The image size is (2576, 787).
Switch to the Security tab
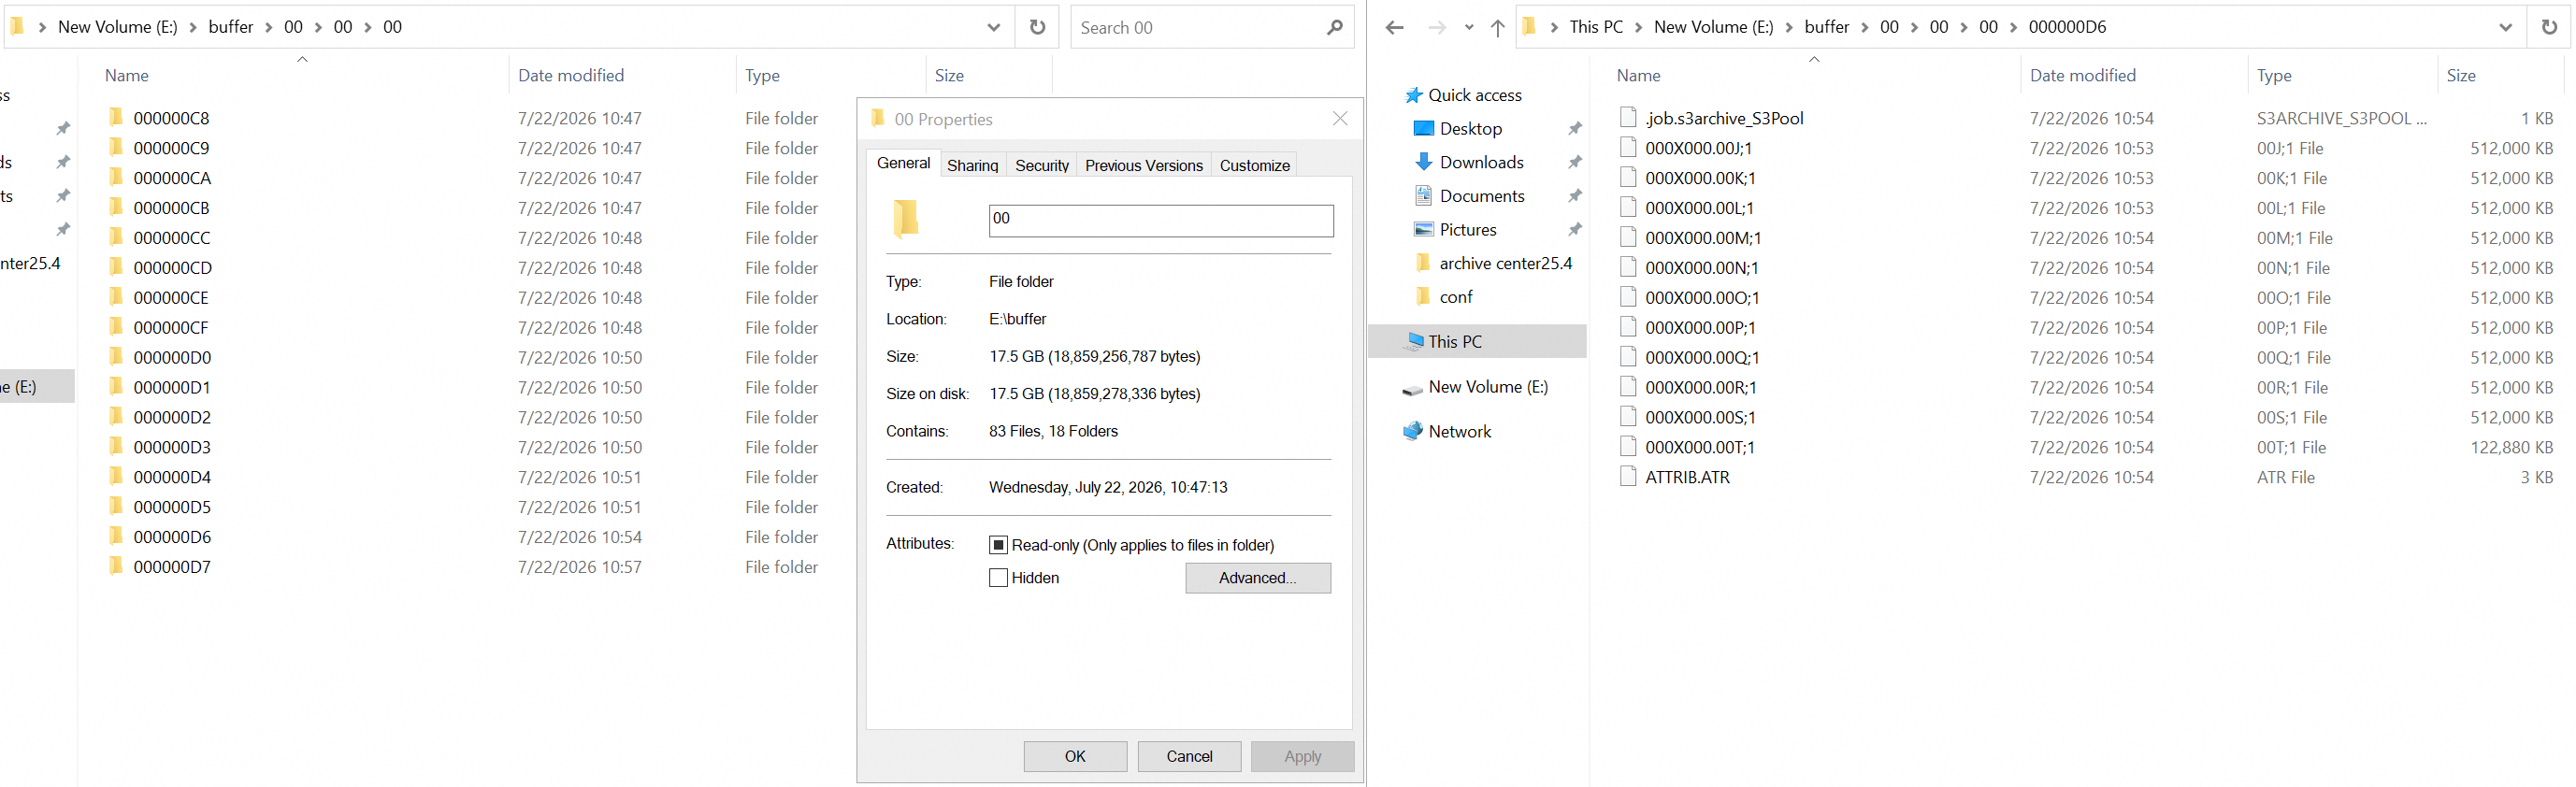1041,165
